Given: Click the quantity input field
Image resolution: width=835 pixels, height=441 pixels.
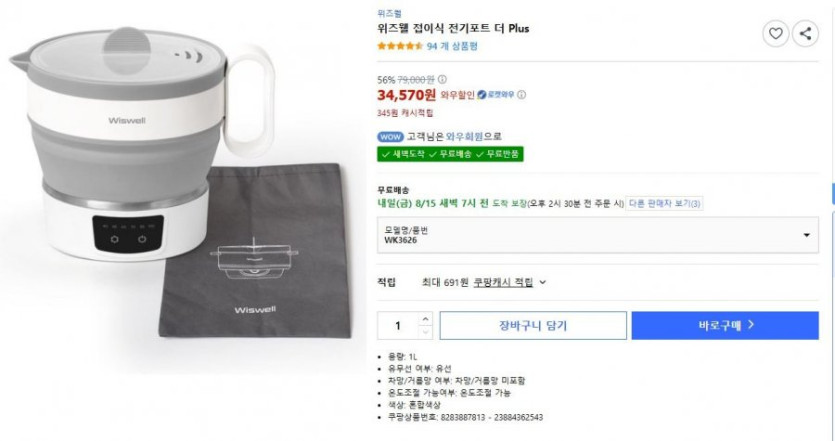Looking at the screenshot, I should pos(398,325).
